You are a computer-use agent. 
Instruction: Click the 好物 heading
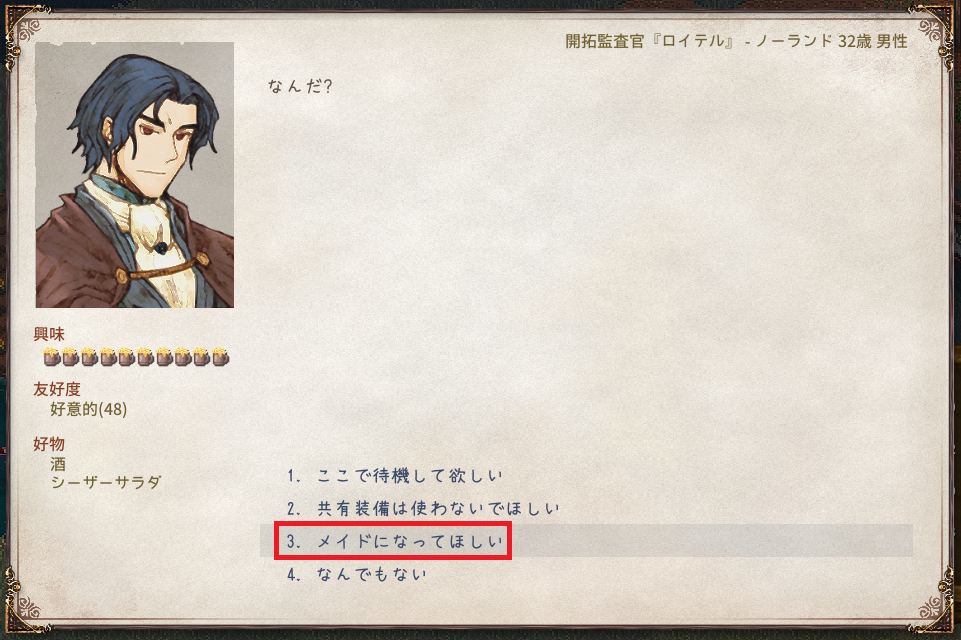[49, 444]
